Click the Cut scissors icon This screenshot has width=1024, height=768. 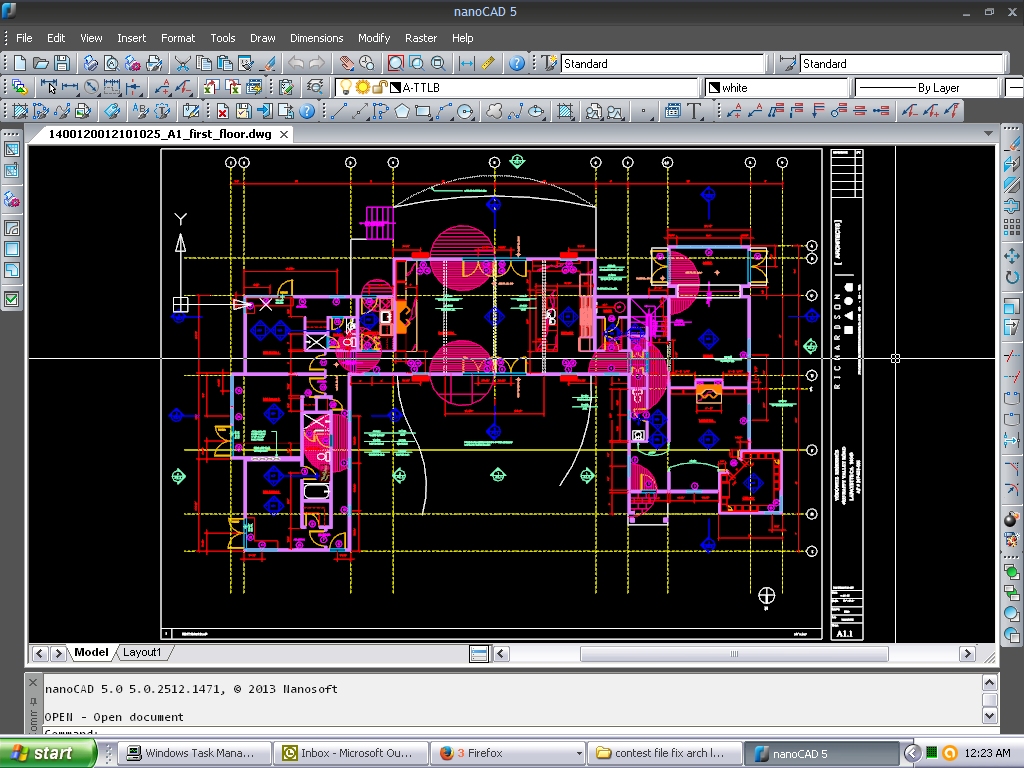tap(183, 63)
